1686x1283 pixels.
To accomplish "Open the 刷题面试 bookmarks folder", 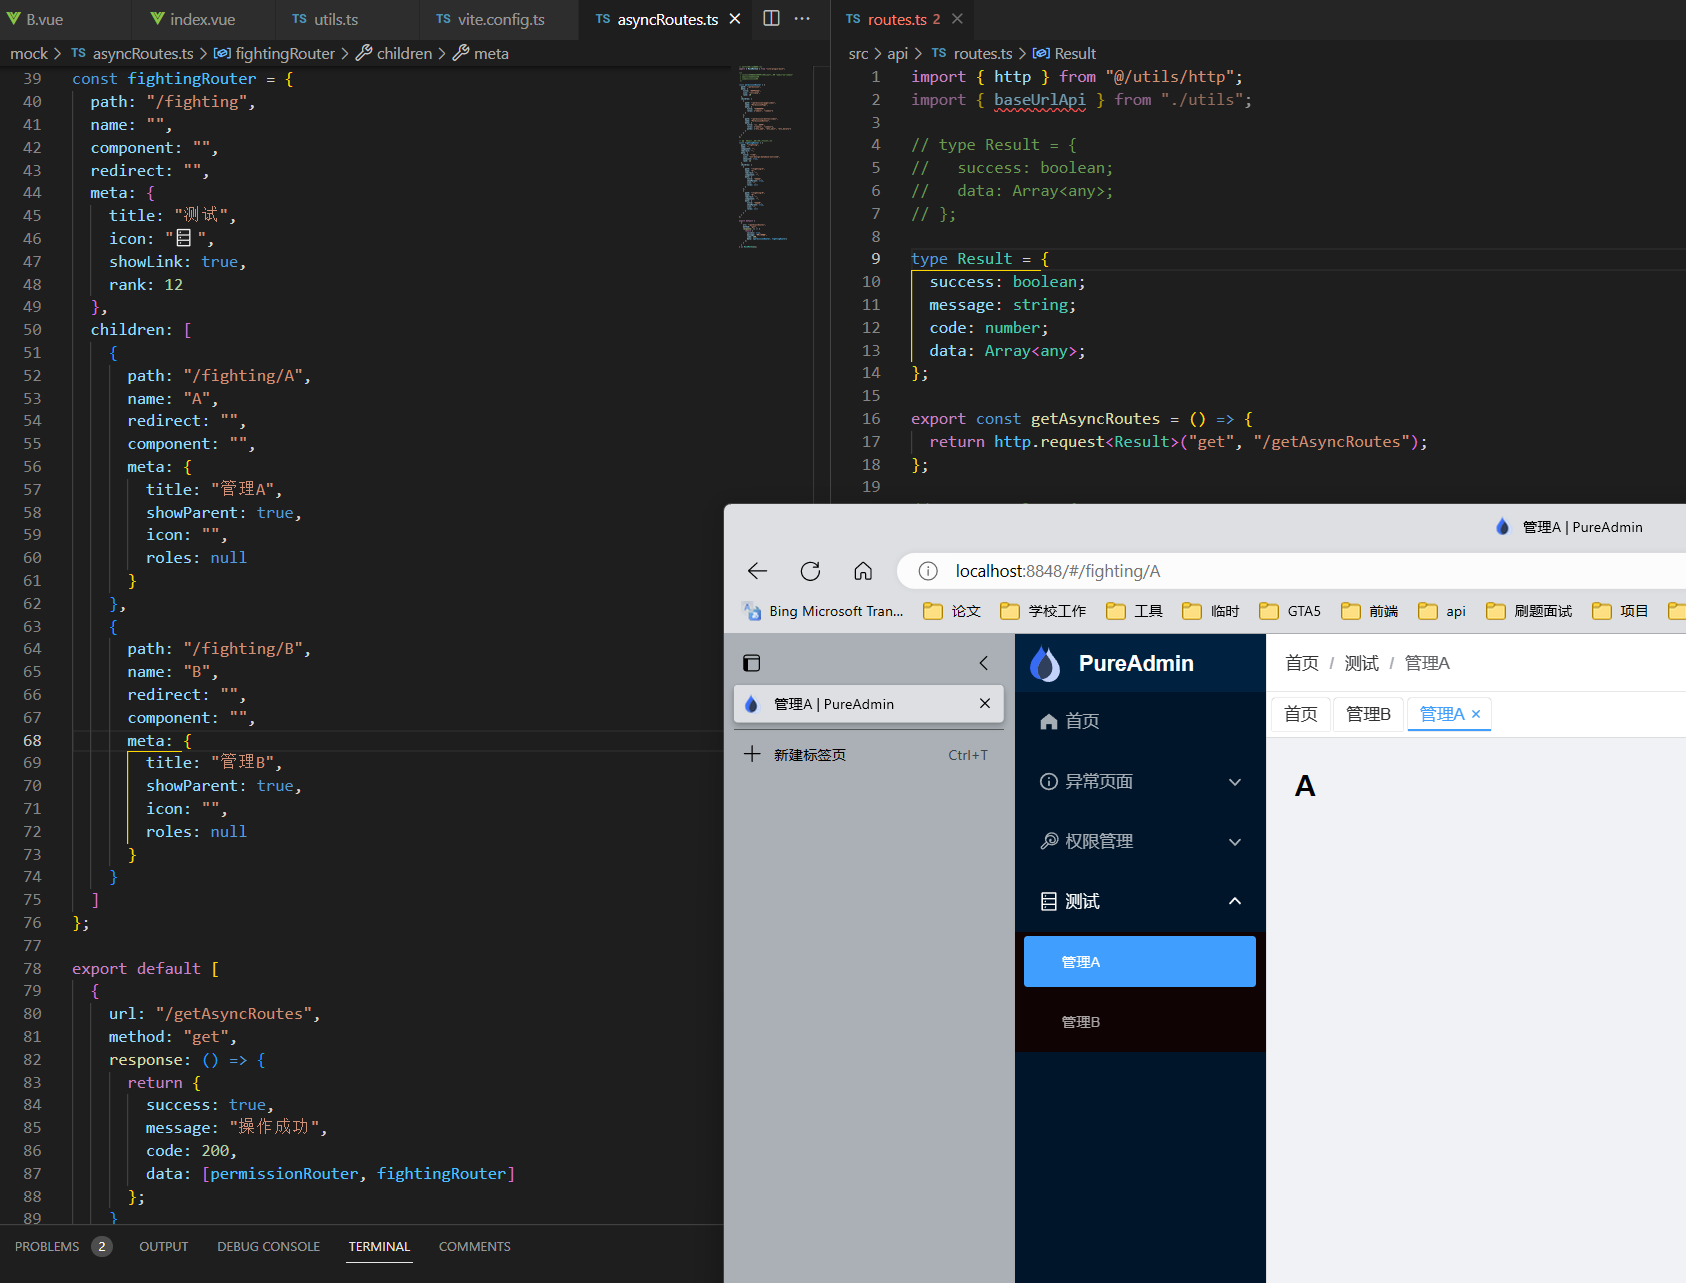I will (1529, 611).
